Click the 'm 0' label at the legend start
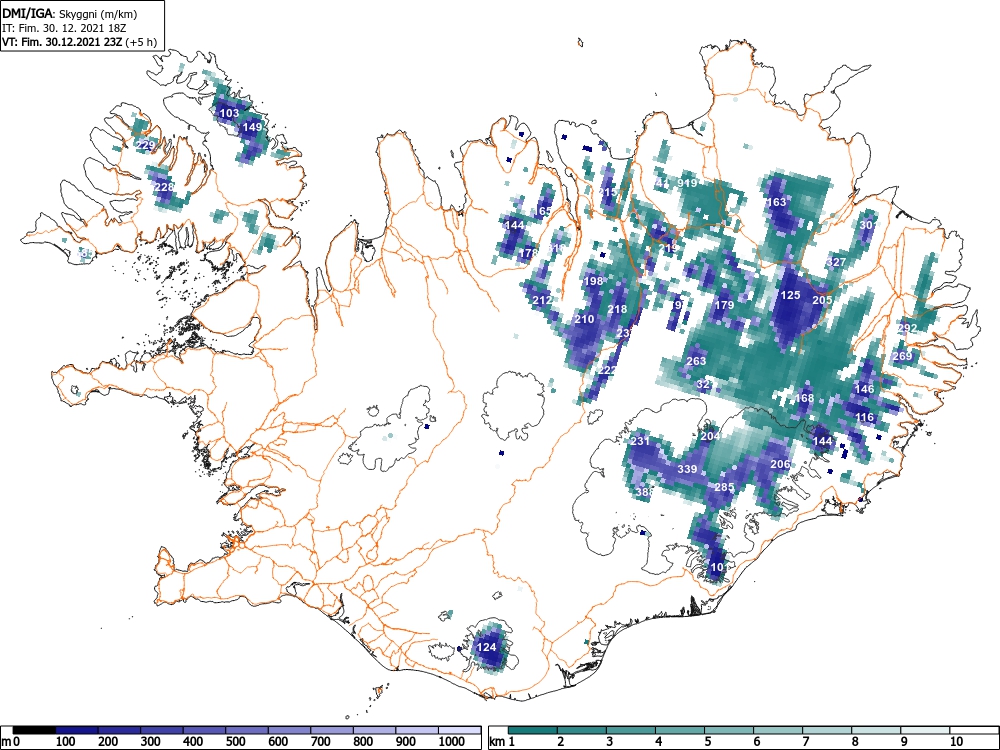 tap(11, 742)
